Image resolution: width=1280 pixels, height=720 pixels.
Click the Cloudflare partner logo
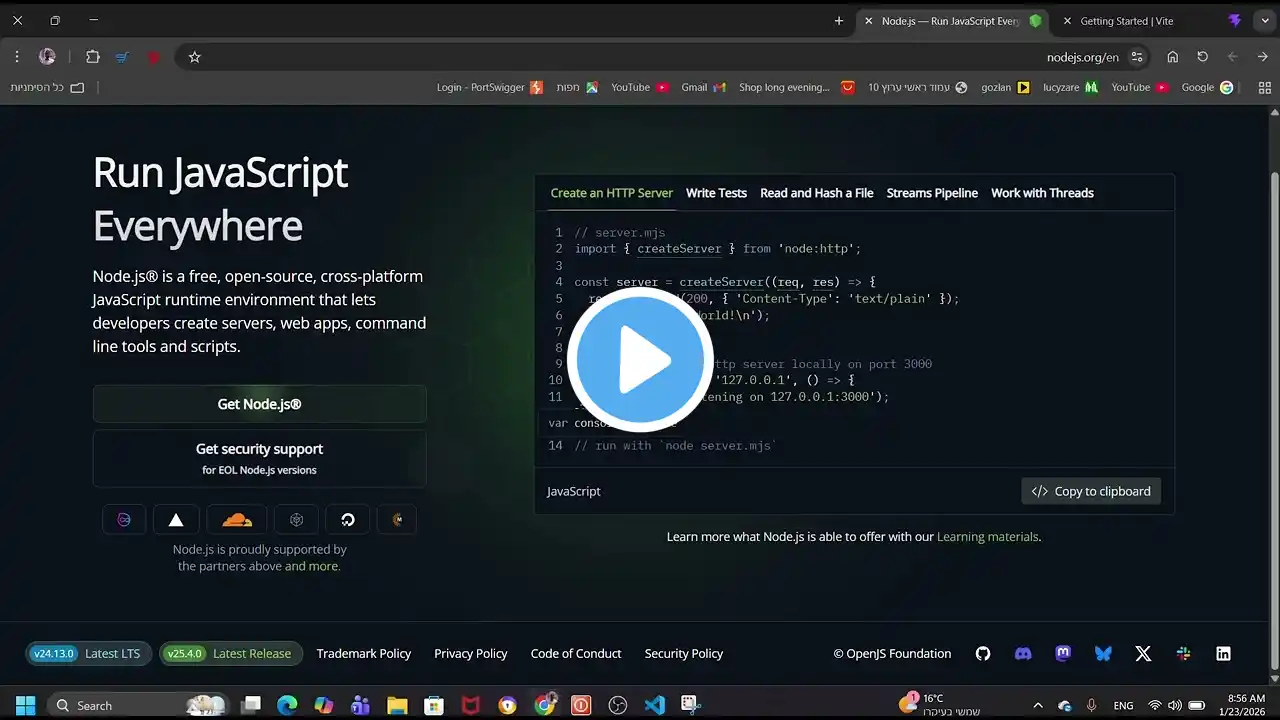[237, 519]
